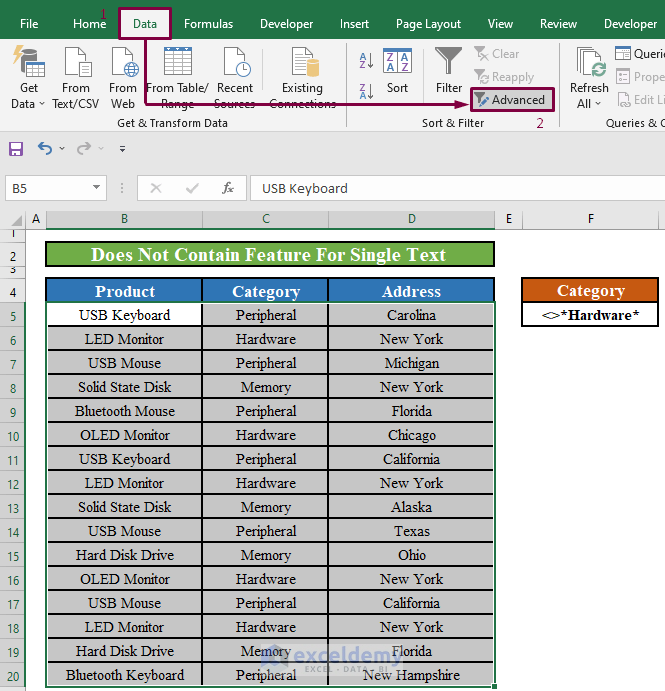Screen dimensions: 665x691
Task: Open the Get Data menu
Action: coord(29,78)
